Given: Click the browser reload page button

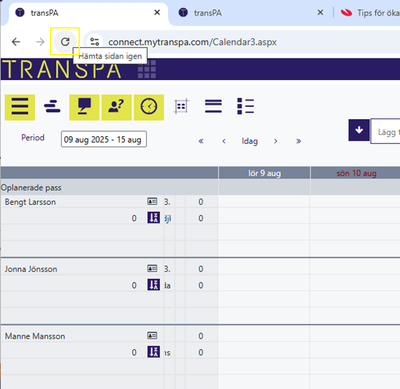Looking at the screenshot, I should [x=65, y=42].
